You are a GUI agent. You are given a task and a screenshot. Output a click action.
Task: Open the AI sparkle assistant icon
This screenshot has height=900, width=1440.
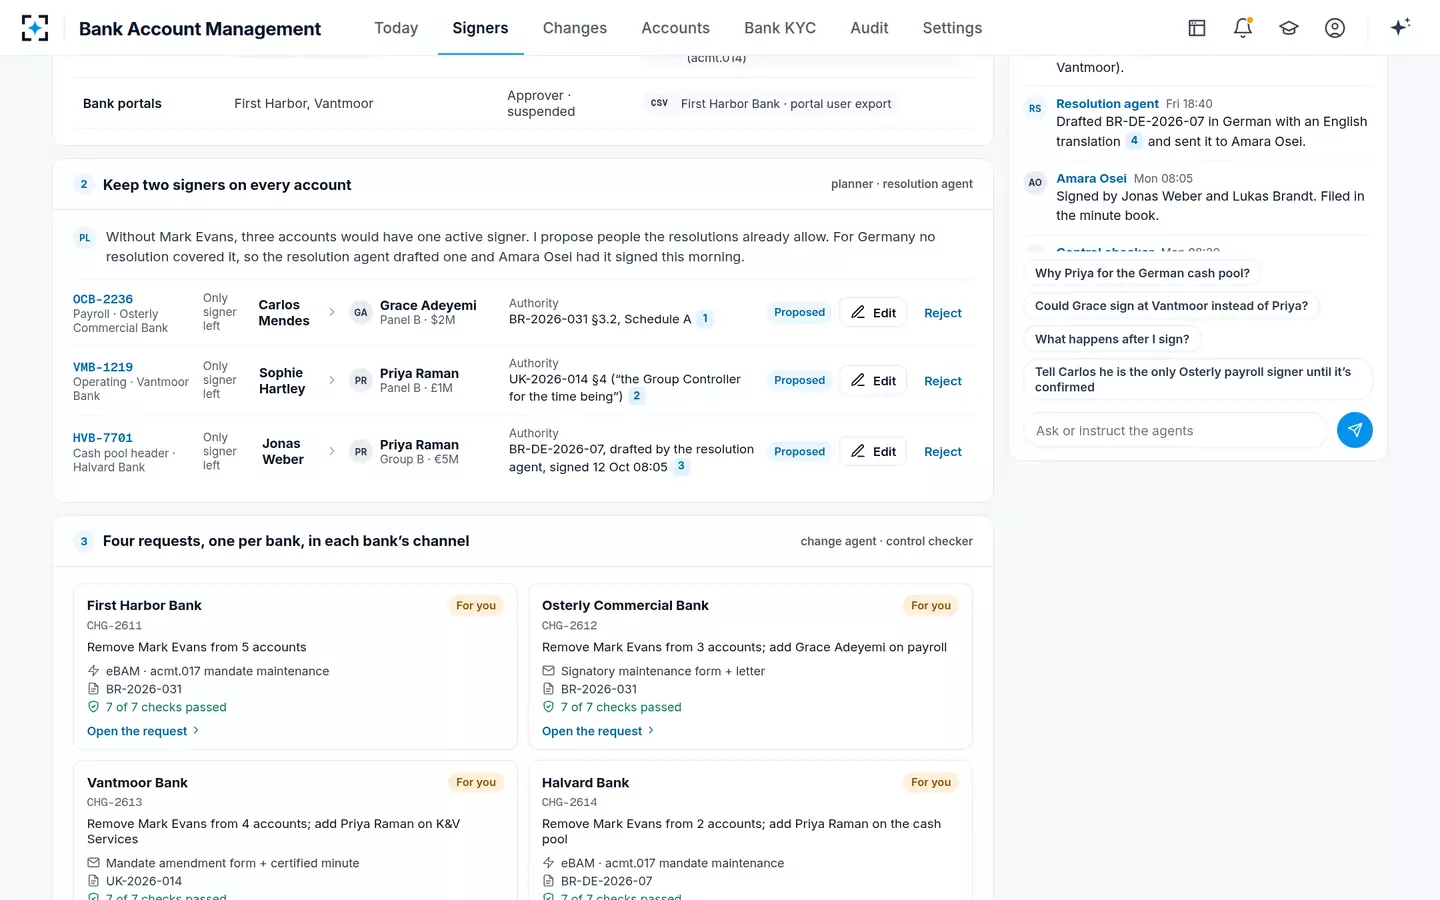pyautogui.click(x=1400, y=27)
